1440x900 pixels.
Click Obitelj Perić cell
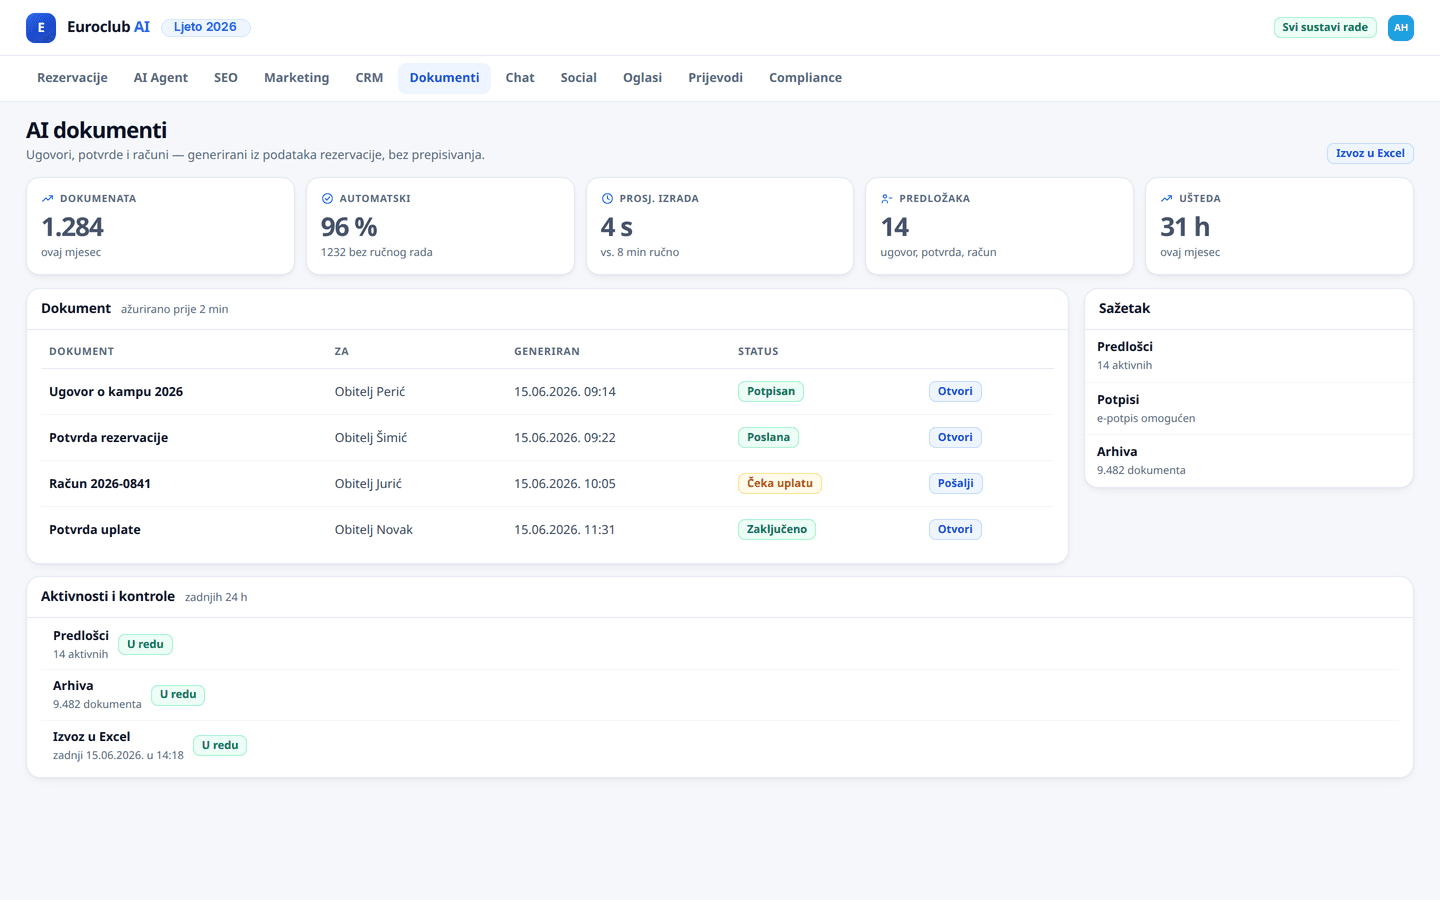370,392
